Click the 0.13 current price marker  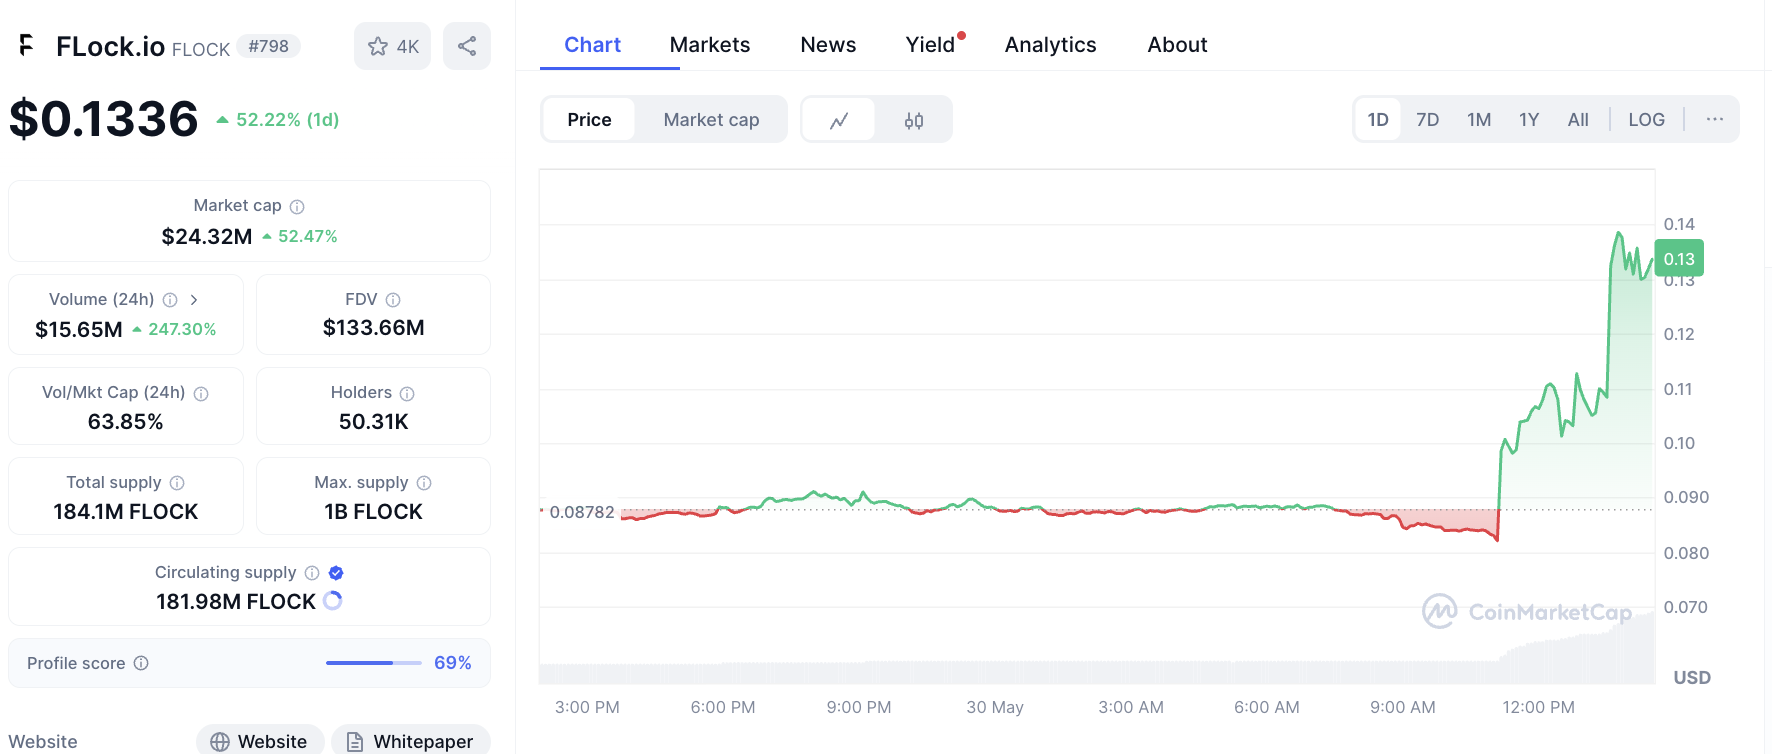tap(1679, 259)
